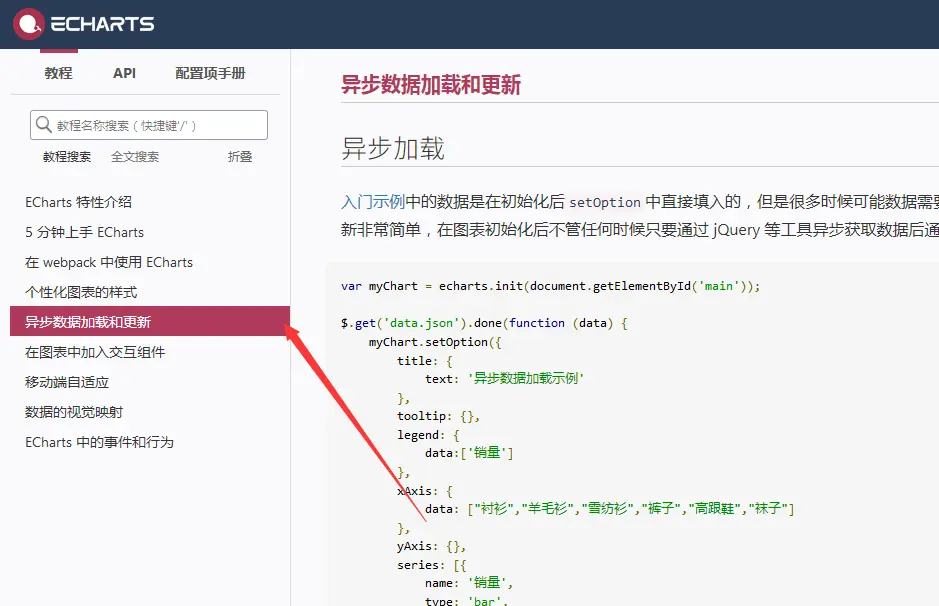Select 异步数据加载和更新 highlighted item
Viewport: 939px width, 606px height.
tap(150, 321)
